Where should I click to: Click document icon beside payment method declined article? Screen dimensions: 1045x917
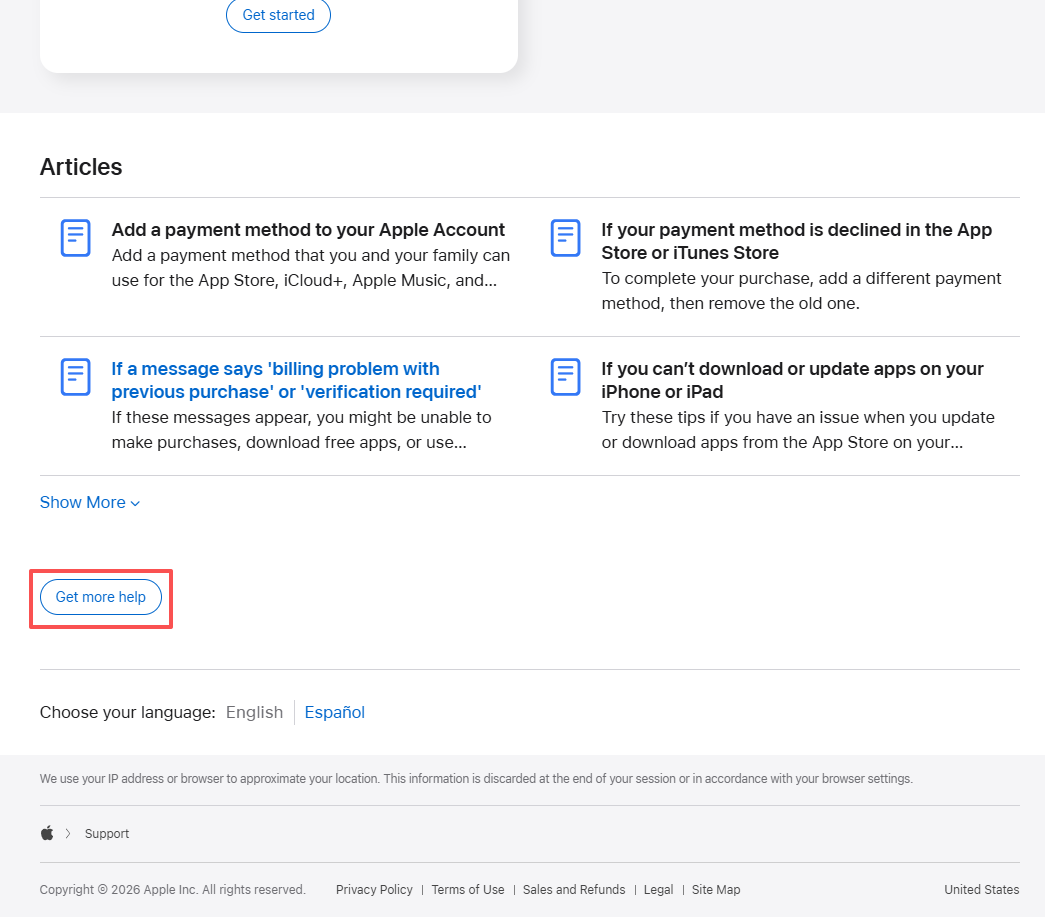click(565, 238)
